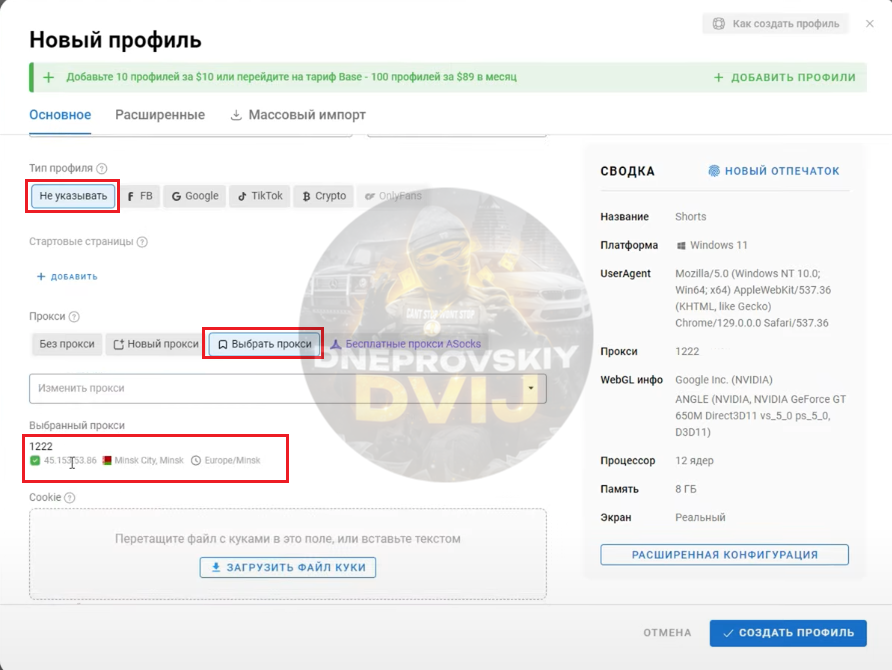
Task: Click the Windows 11 platform value
Action: click(712, 245)
